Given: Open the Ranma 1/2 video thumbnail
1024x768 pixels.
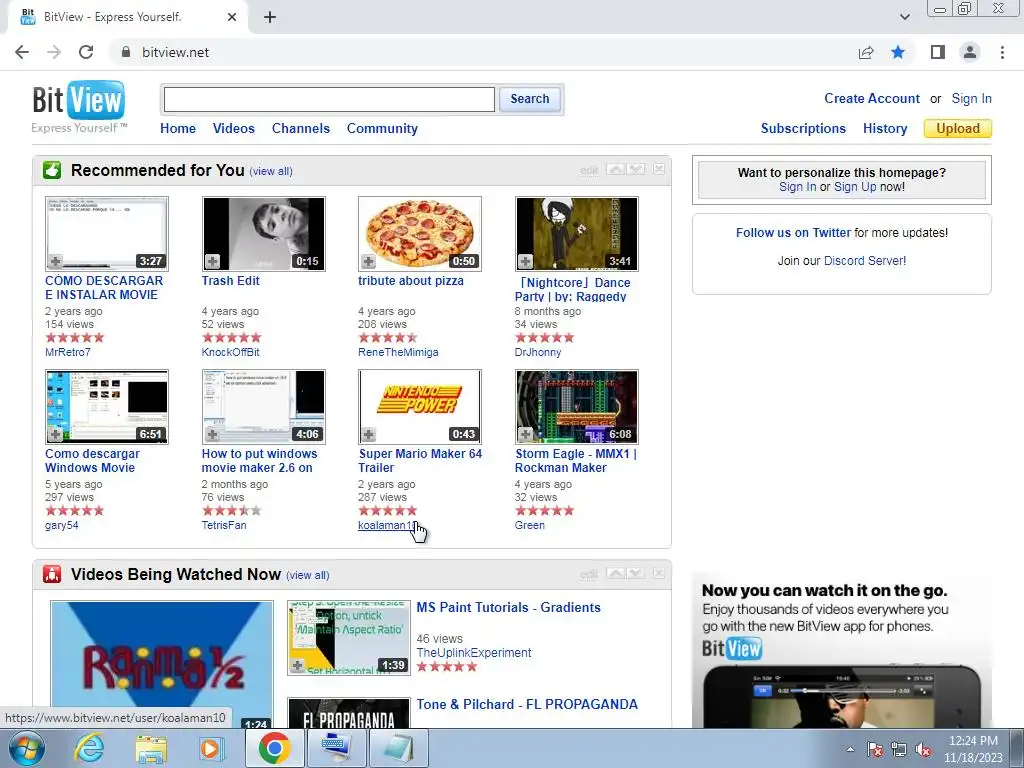Looking at the screenshot, I should (162, 664).
